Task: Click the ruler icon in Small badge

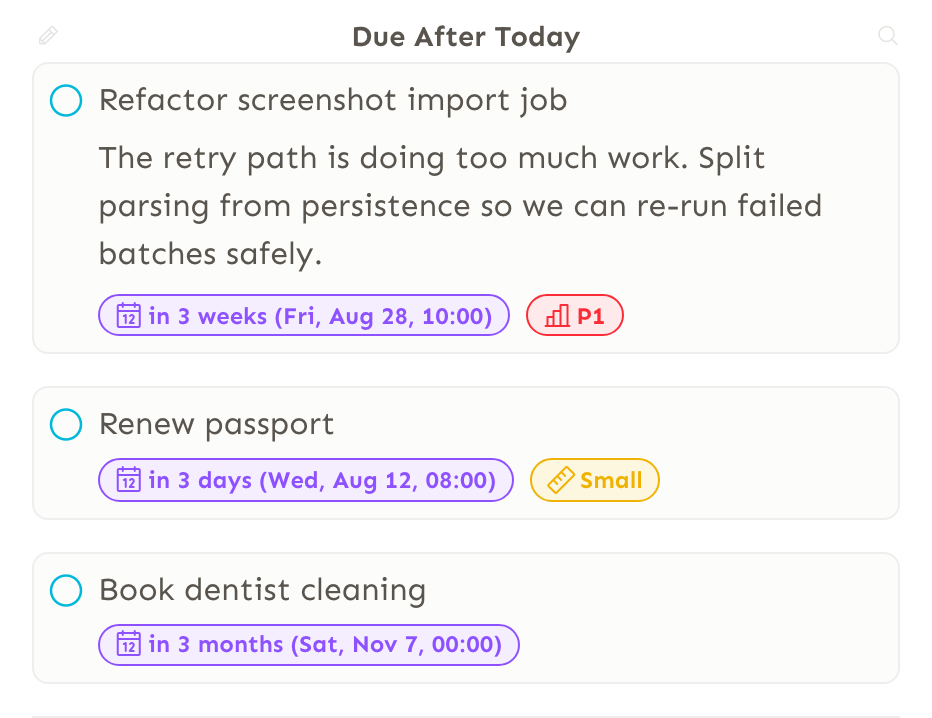Action: click(x=561, y=480)
